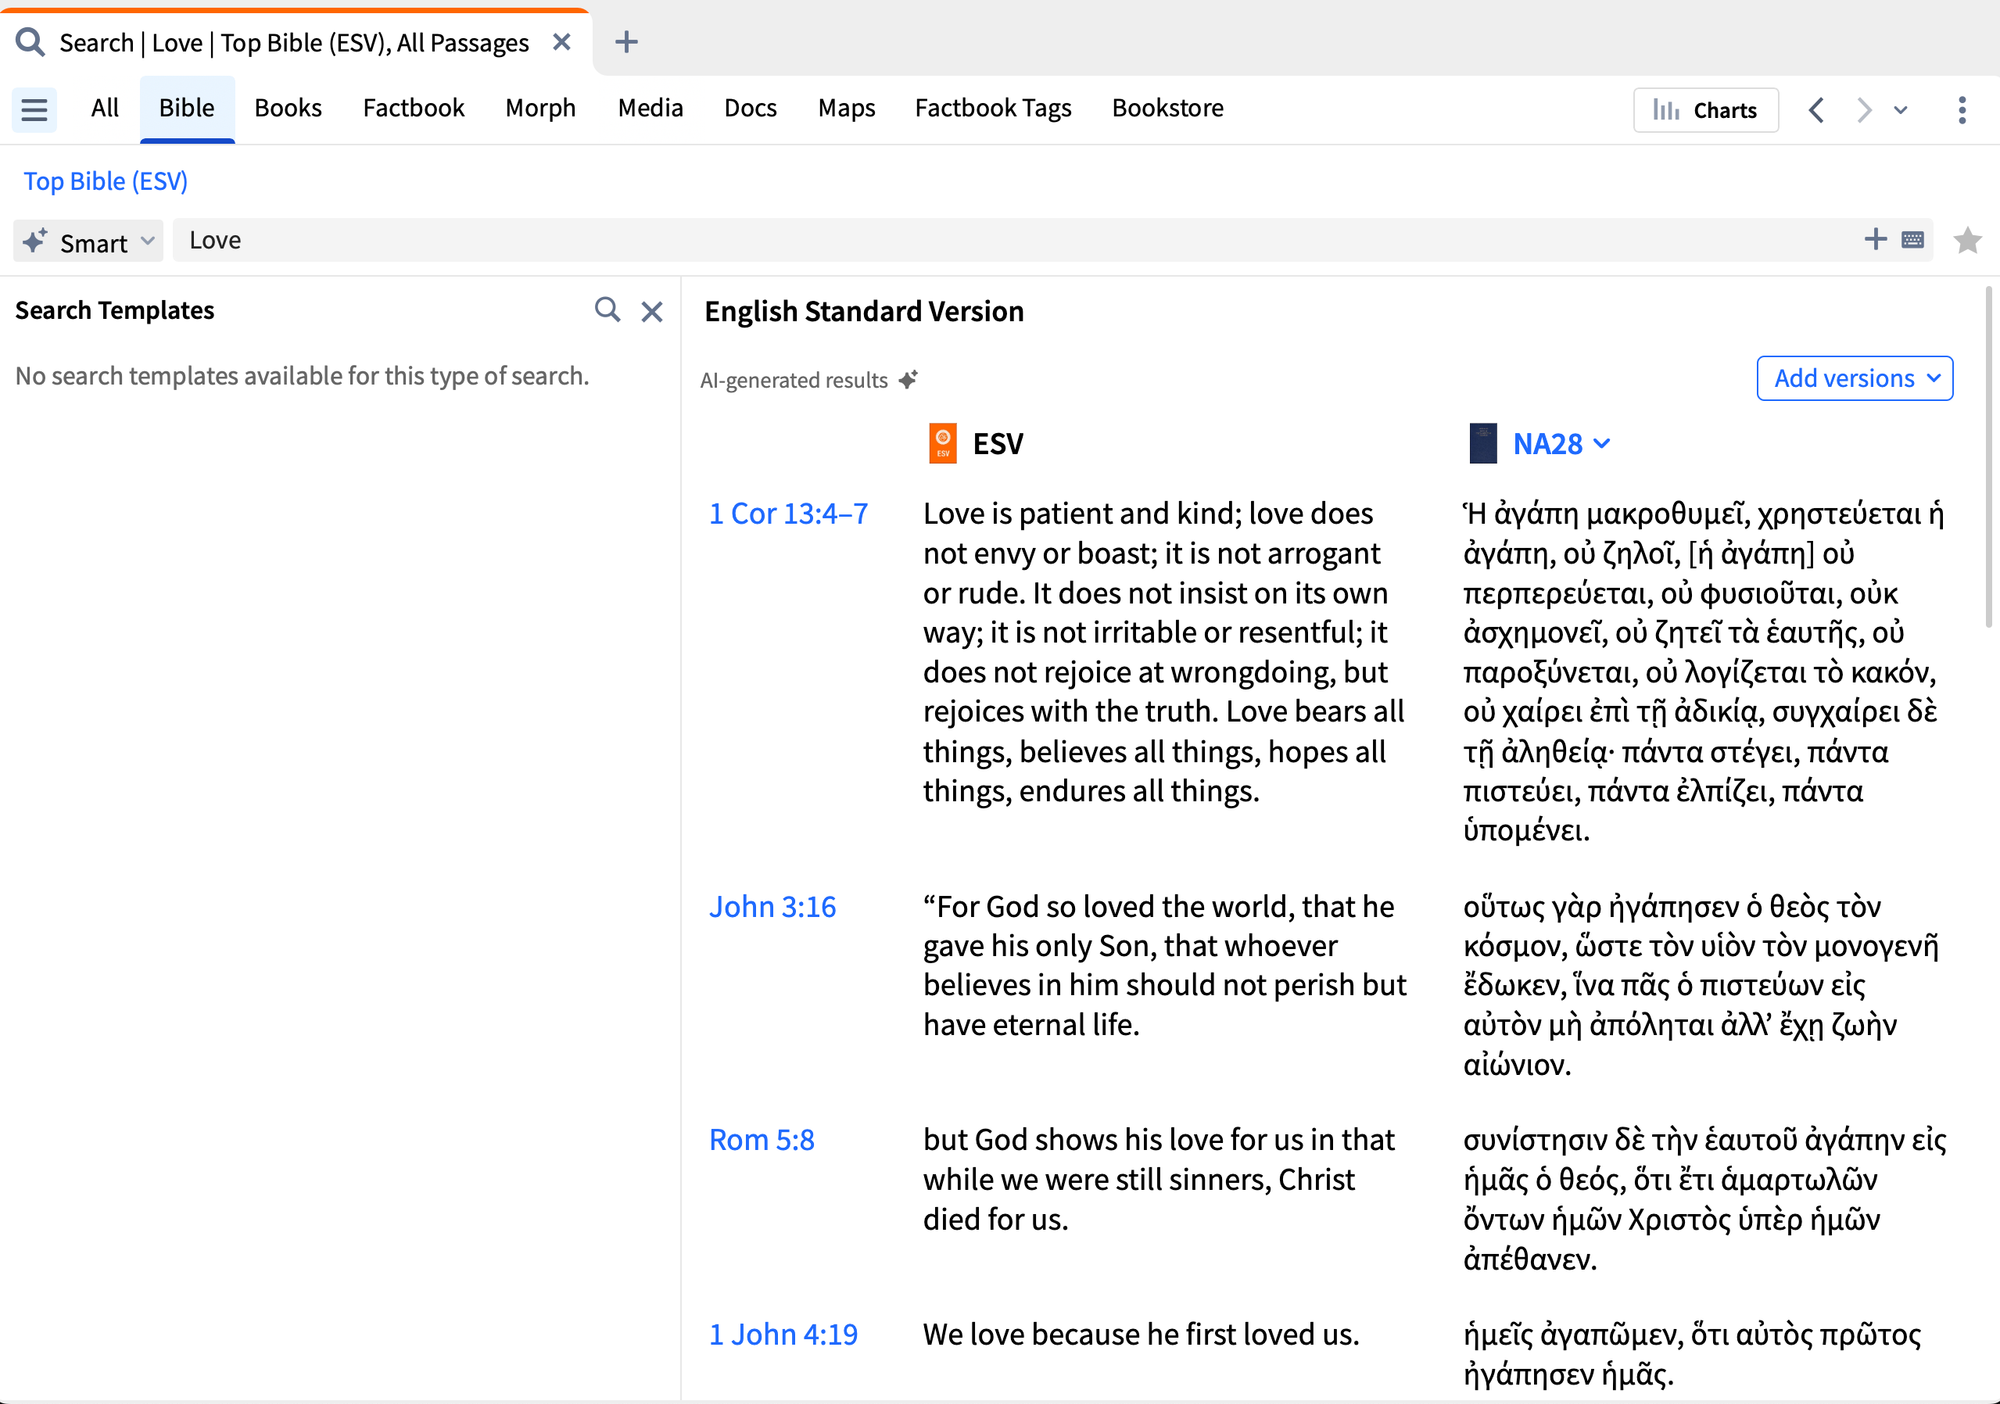Expand the NA28 version dropdown
The width and height of the screenshot is (2000, 1404).
tap(1602, 443)
